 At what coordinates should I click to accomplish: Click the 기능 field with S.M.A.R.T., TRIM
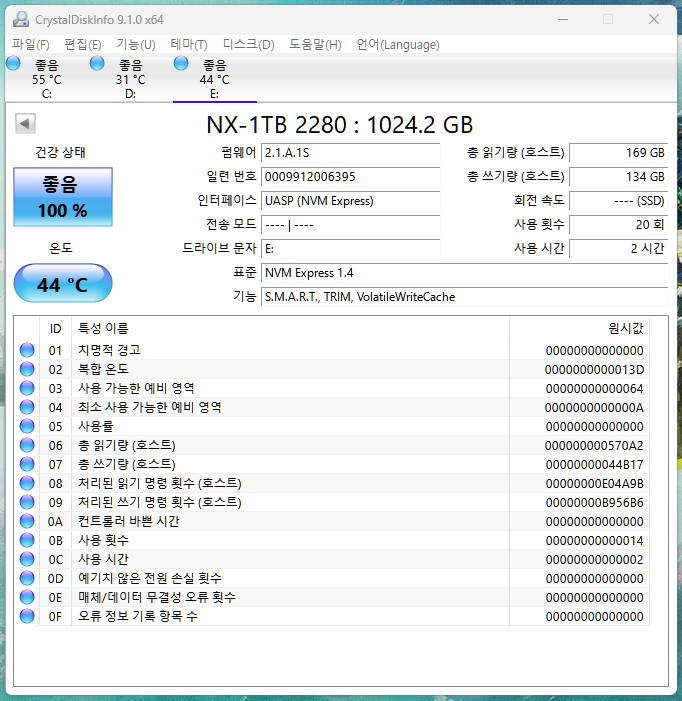464,297
